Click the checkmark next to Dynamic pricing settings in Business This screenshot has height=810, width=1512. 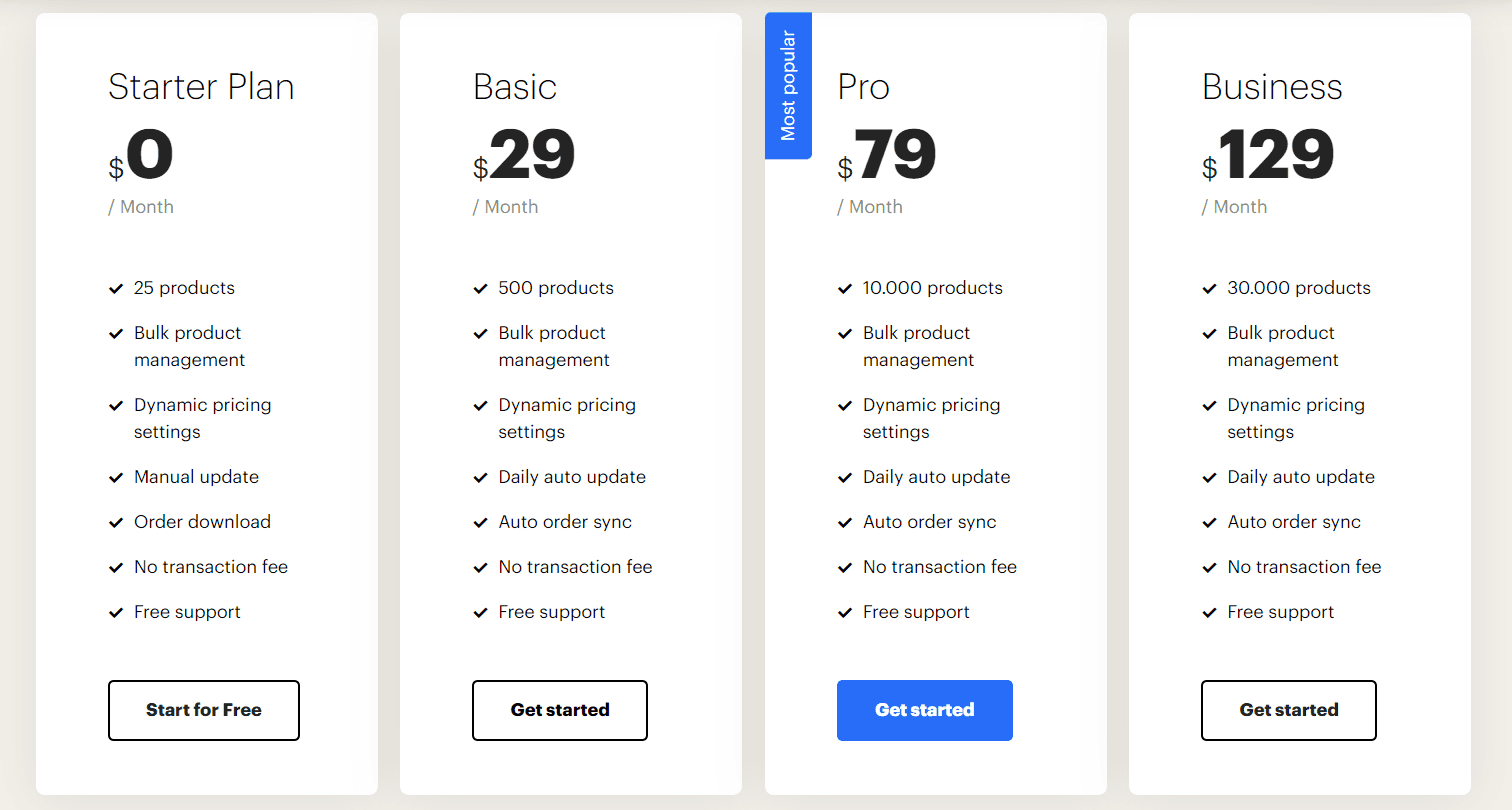point(1209,405)
